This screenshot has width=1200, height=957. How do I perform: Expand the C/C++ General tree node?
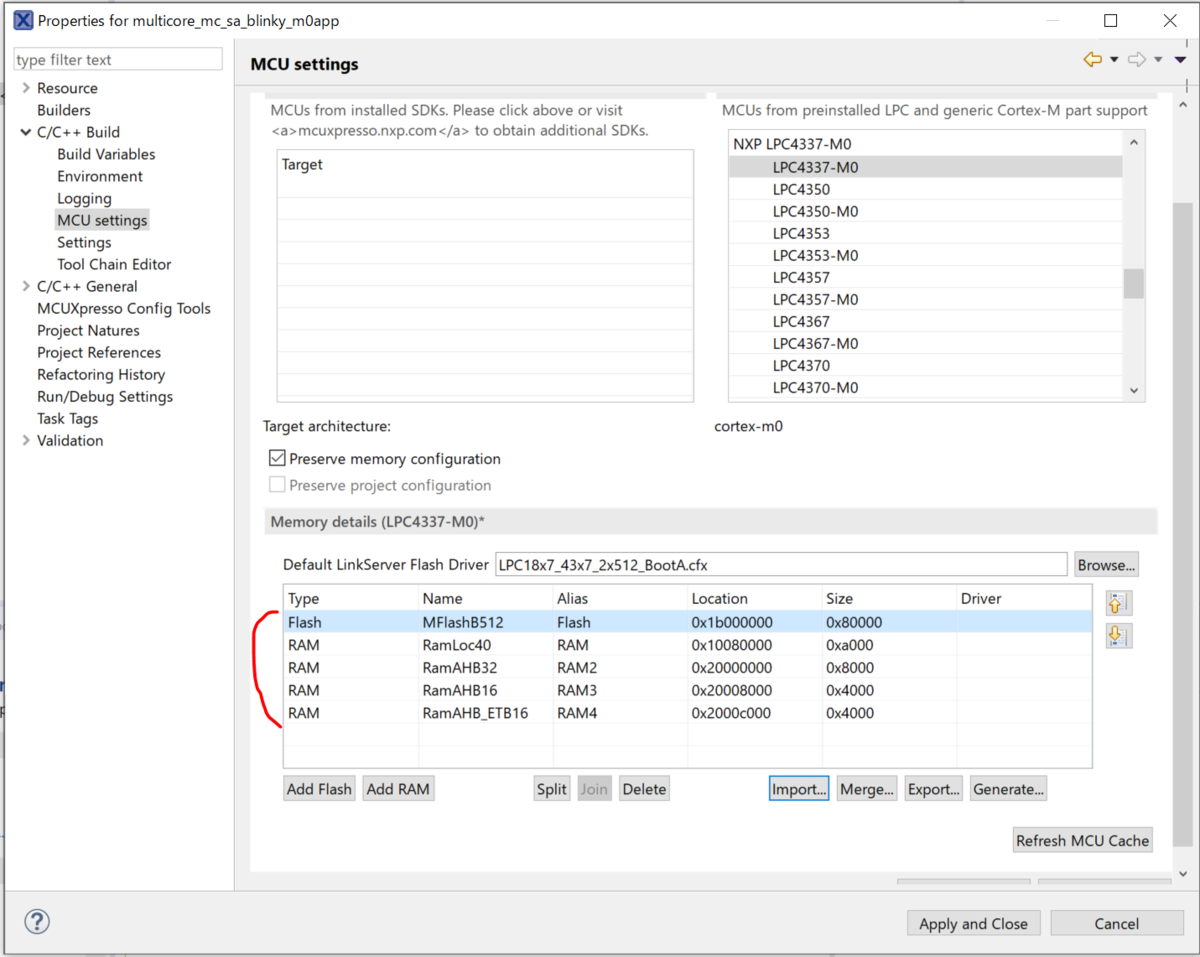click(25, 286)
